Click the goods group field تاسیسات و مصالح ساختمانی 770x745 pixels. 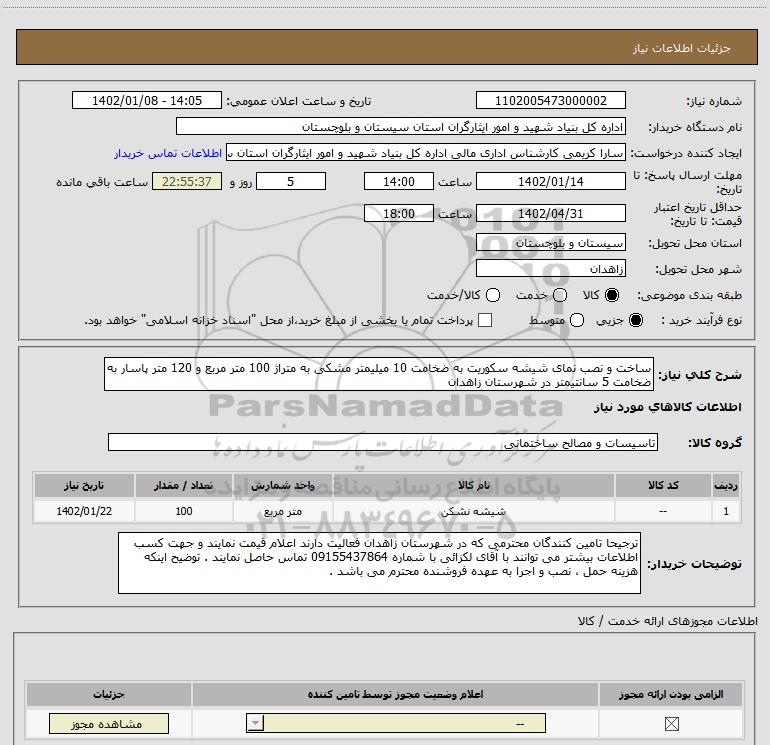[x=383, y=442]
